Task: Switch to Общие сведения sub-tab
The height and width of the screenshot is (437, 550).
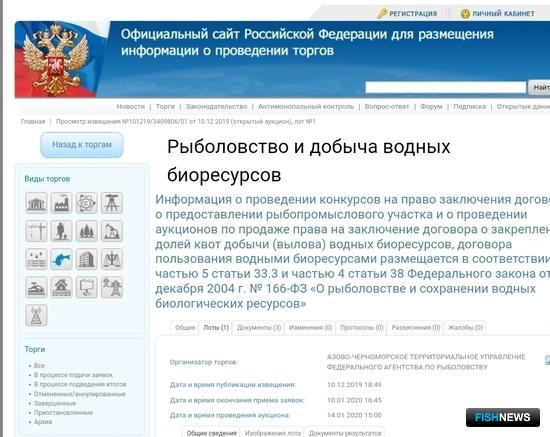Action: 212,433
